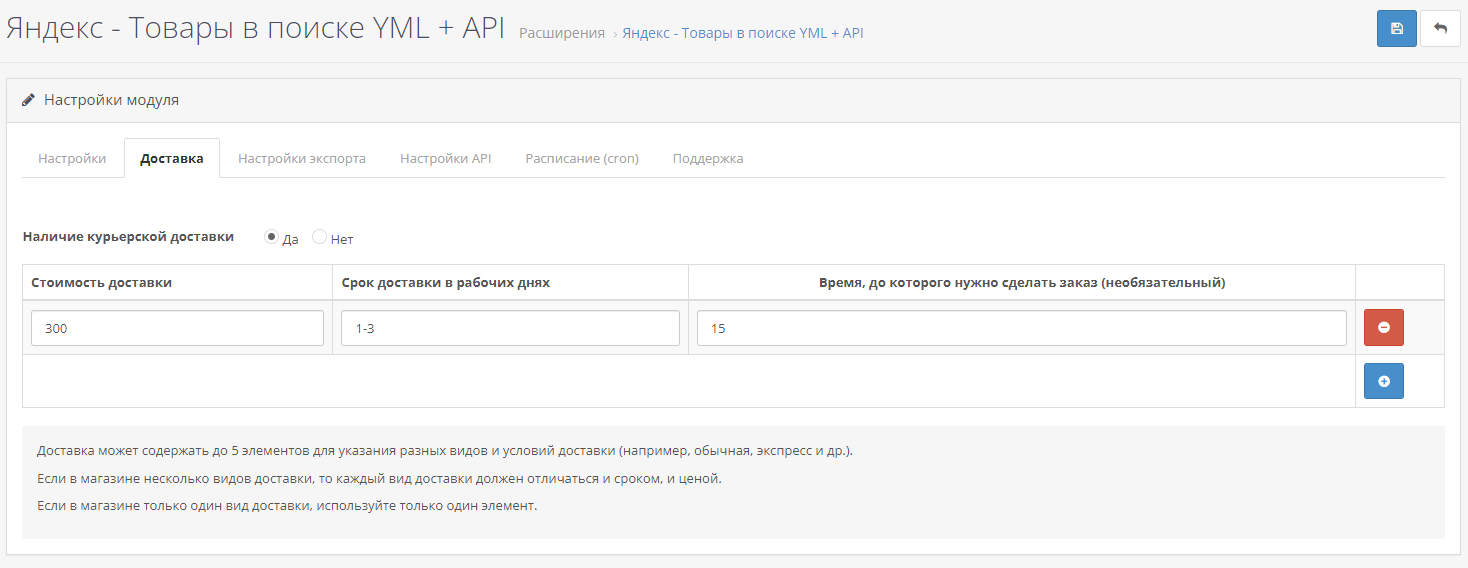Select the 'Нет' radio for courier delivery
The width and height of the screenshot is (1468, 568).
(x=319, y=237)
